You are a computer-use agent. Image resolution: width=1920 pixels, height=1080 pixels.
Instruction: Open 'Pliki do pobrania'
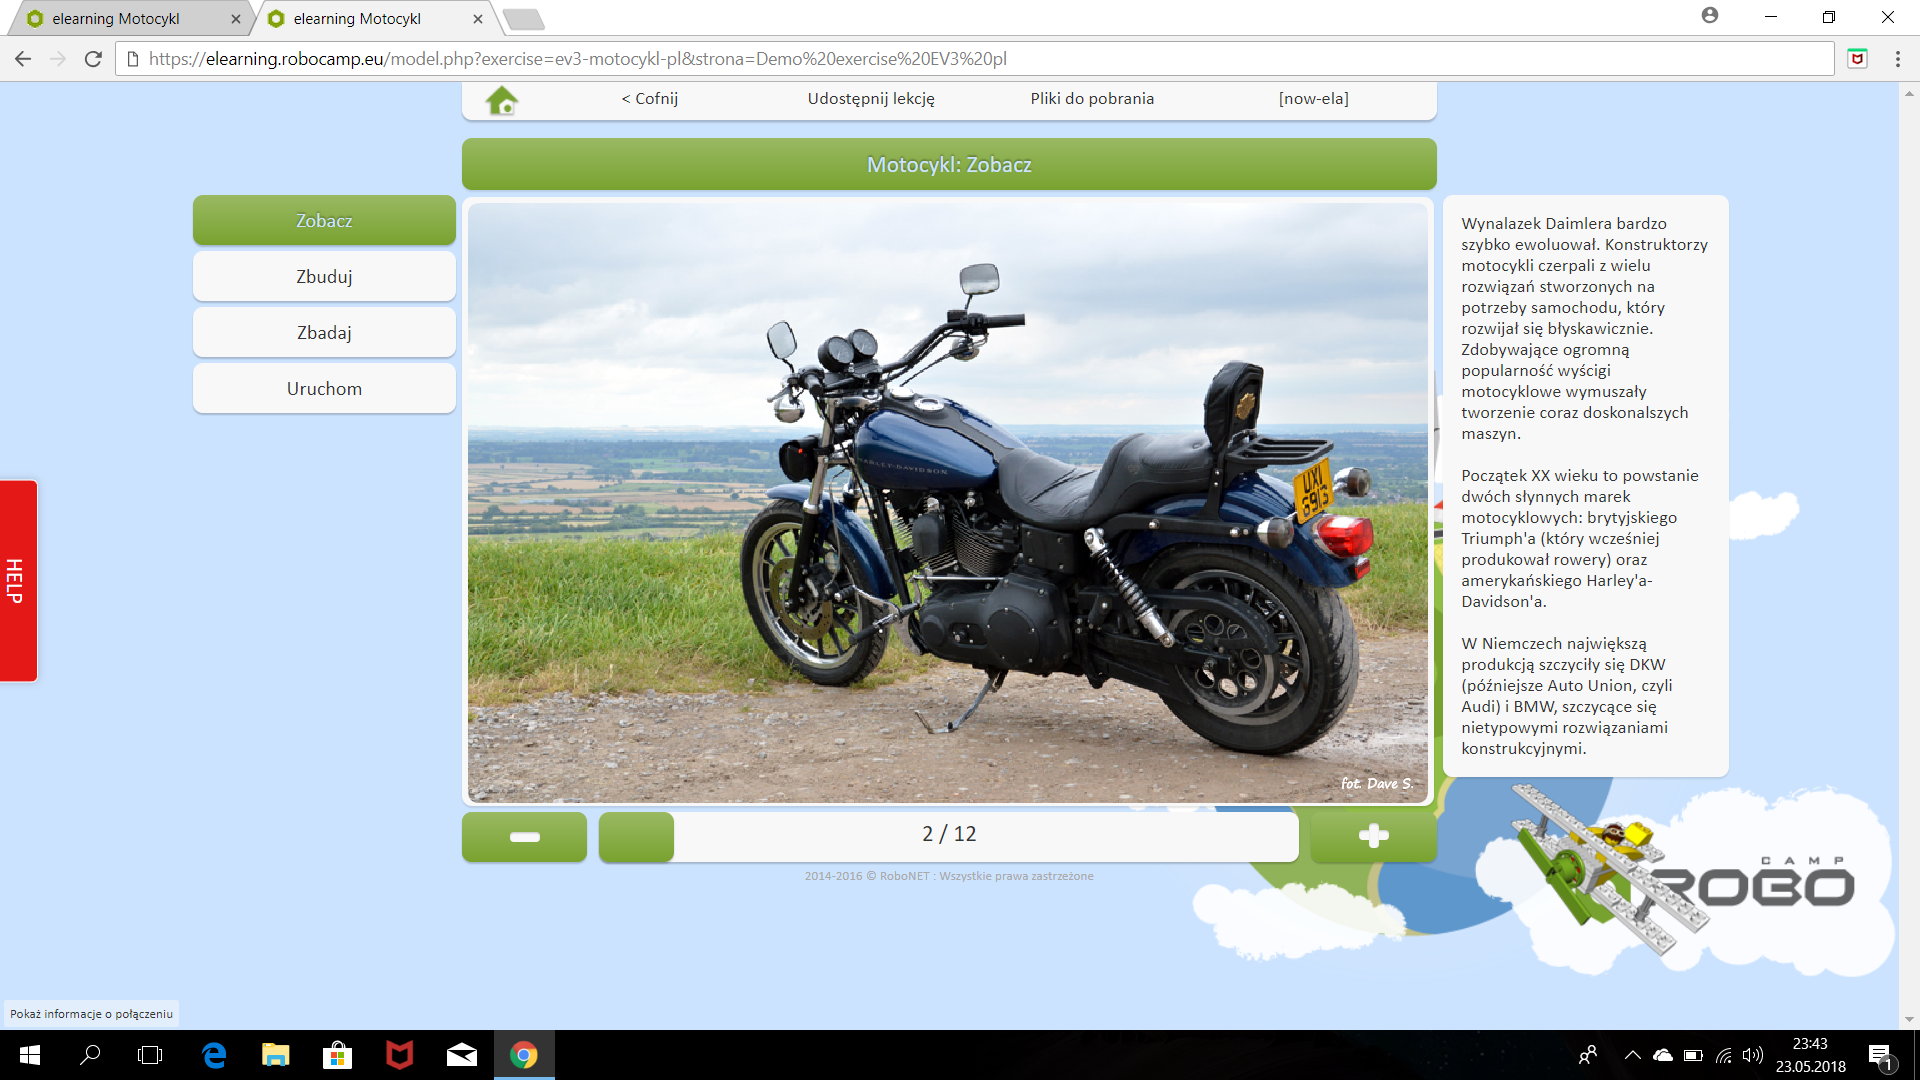click(x=1092, y=98)
